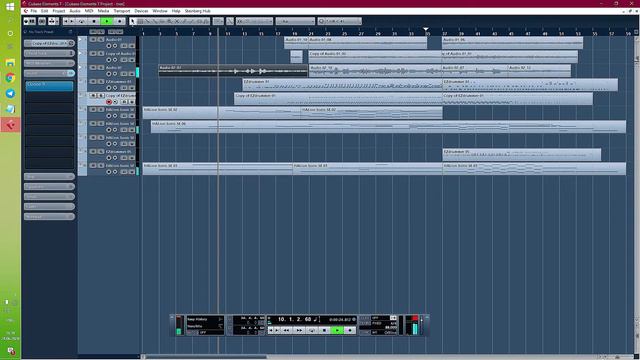Mute the Audio 01 track
The image size is (640, 360).
coord(93,40)
